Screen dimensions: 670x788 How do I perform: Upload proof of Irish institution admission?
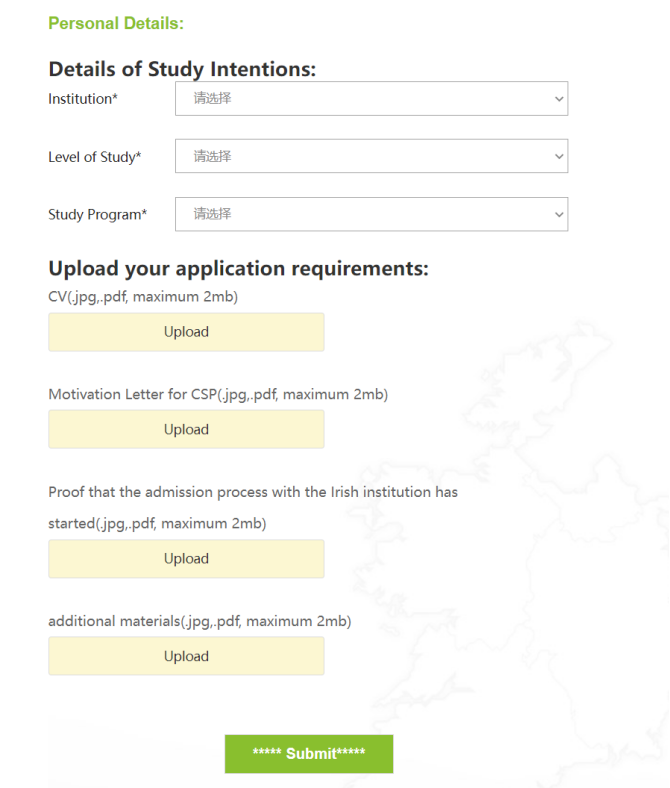click(x=186, y=559)
